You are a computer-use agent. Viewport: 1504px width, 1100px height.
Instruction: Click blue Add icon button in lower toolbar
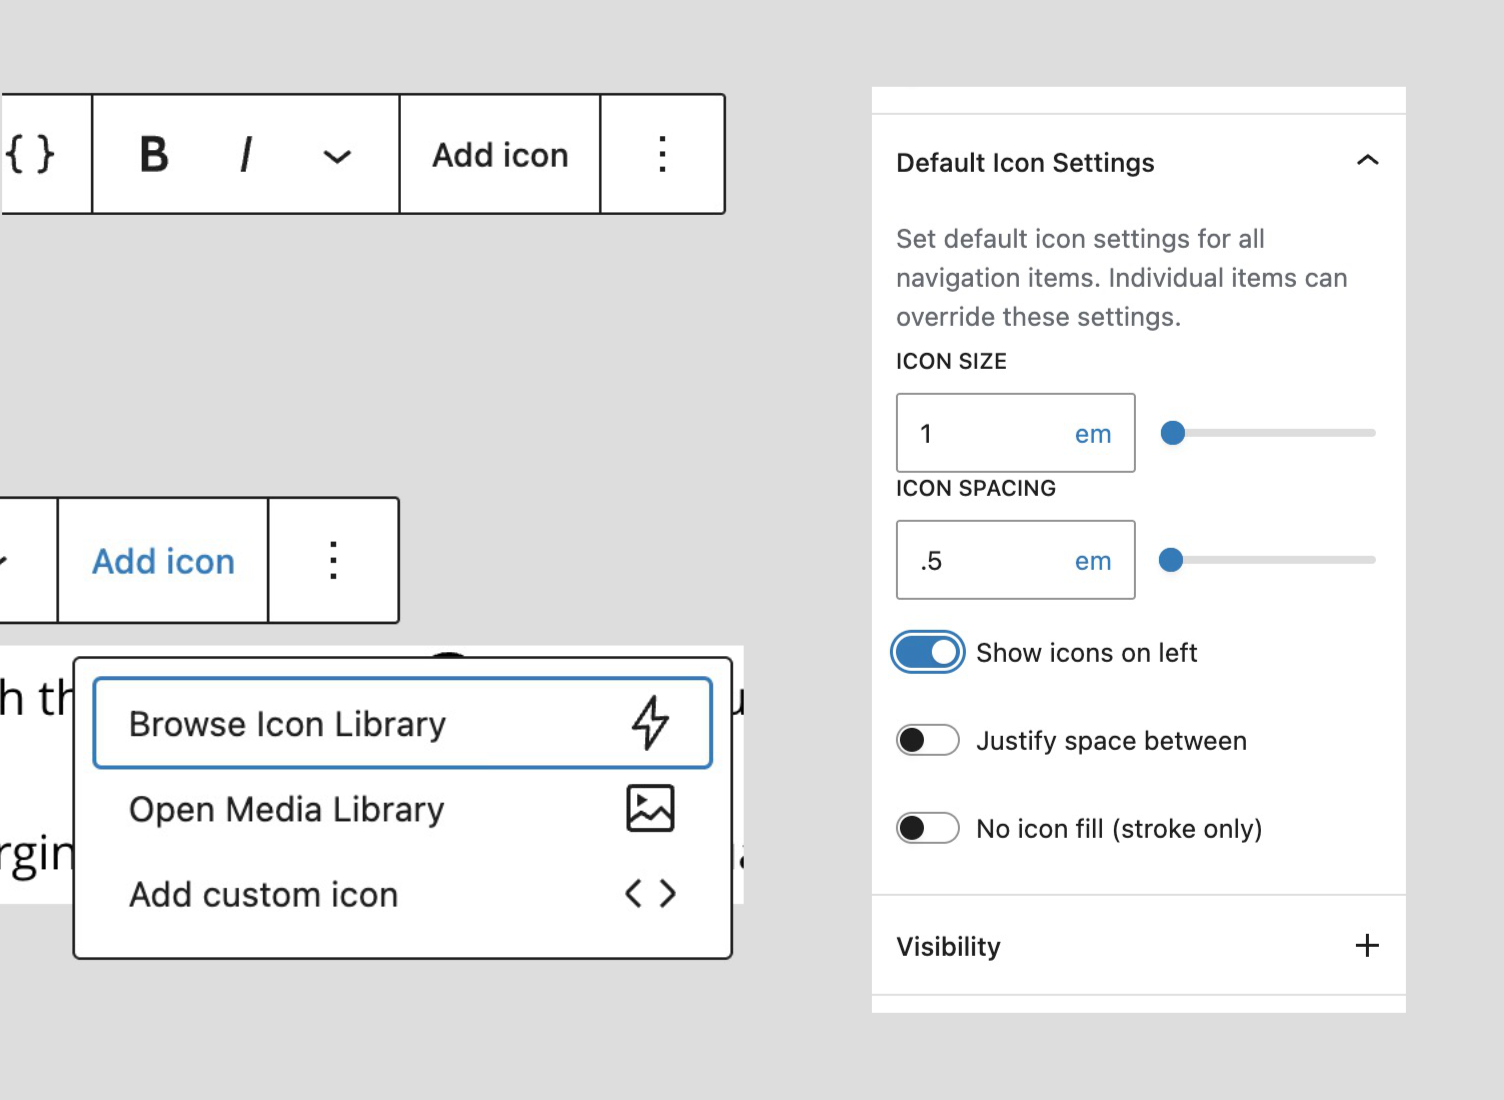(164, 561)
